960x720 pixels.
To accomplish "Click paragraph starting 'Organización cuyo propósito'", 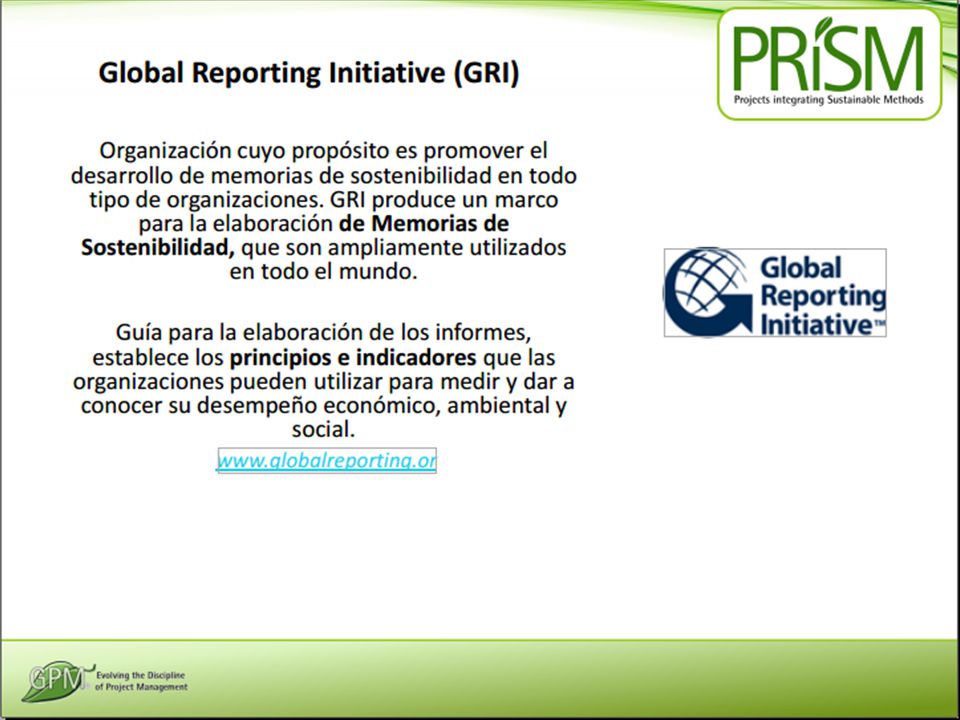I will [x=323, y=211].
